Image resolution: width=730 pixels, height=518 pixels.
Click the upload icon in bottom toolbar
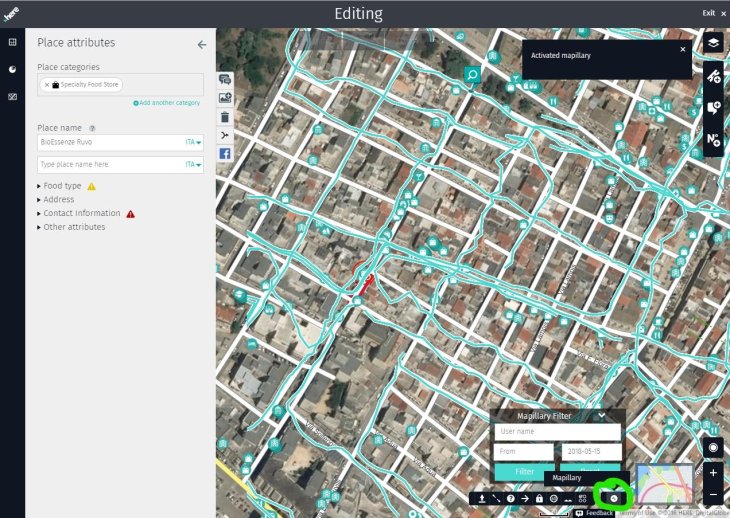click(482, 498)
